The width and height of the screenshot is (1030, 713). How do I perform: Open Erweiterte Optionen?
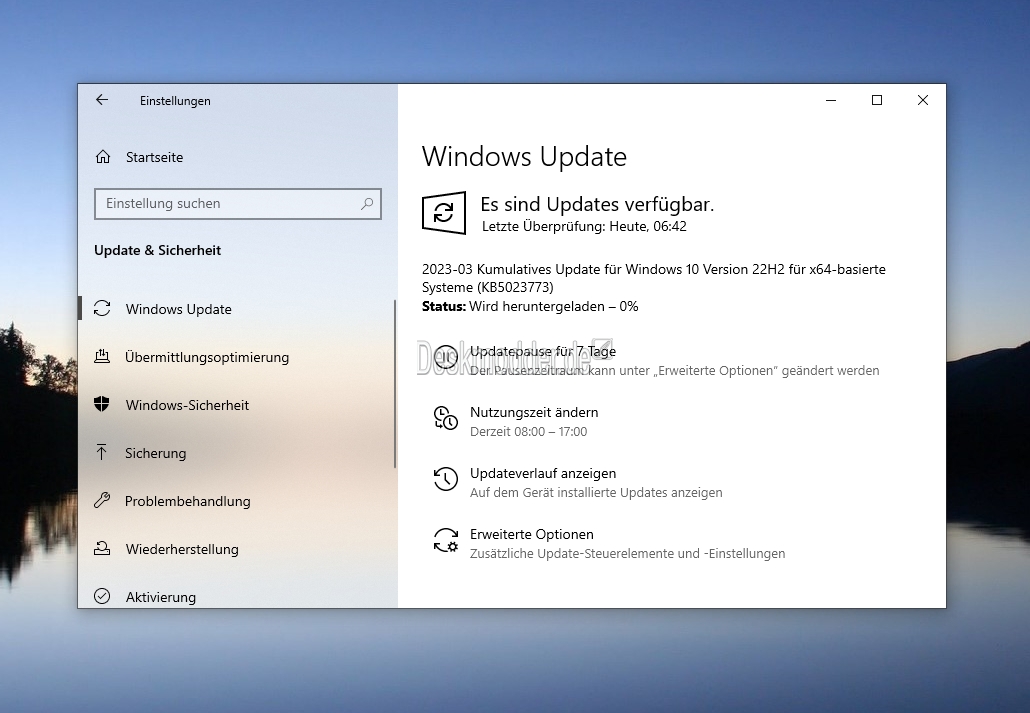tap(531, 534)
